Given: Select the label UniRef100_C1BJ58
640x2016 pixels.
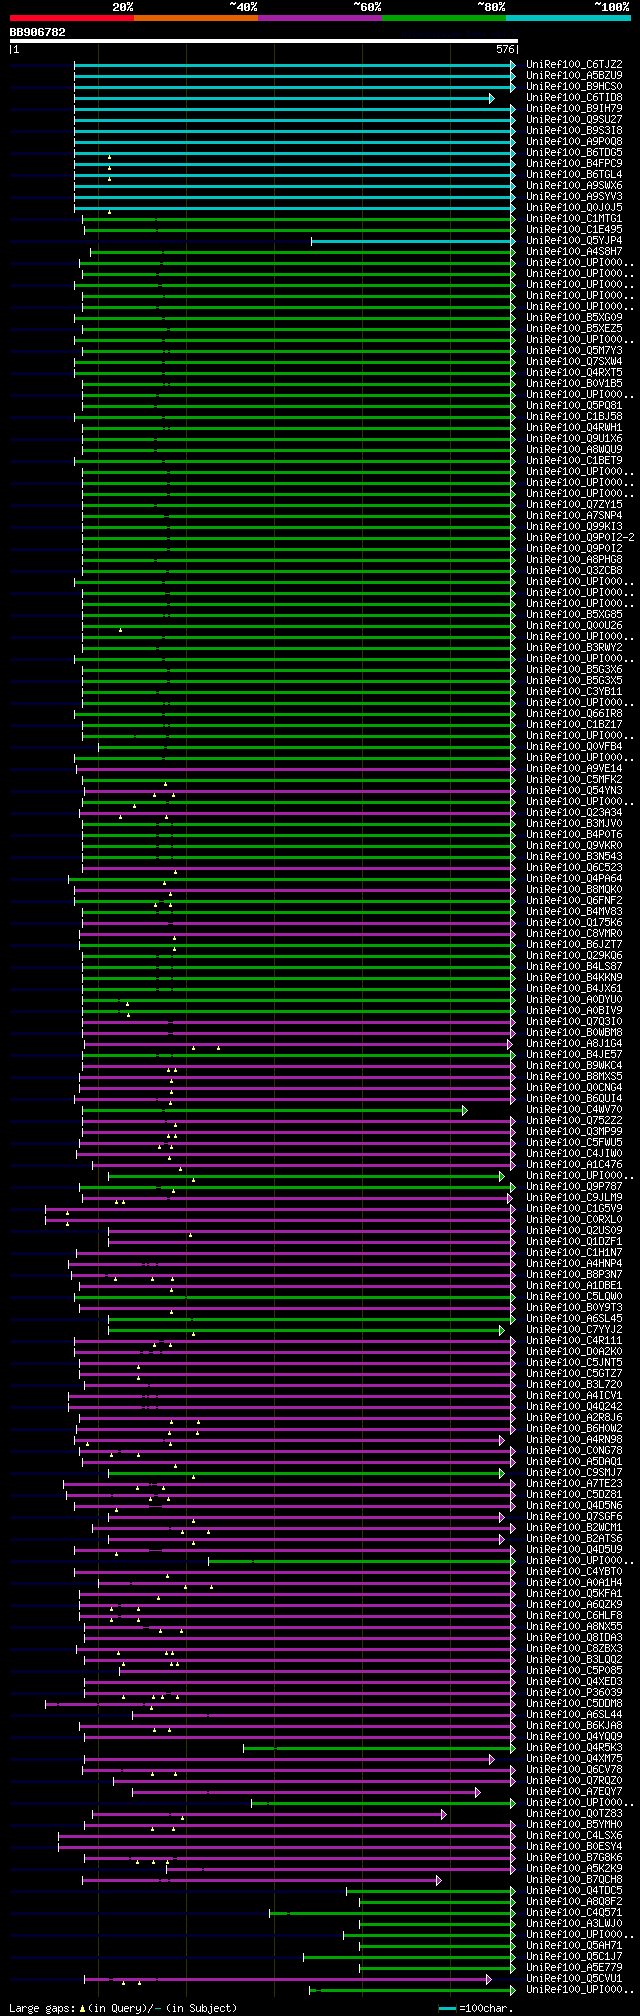Looking at the screenshot, I should 574,417.
